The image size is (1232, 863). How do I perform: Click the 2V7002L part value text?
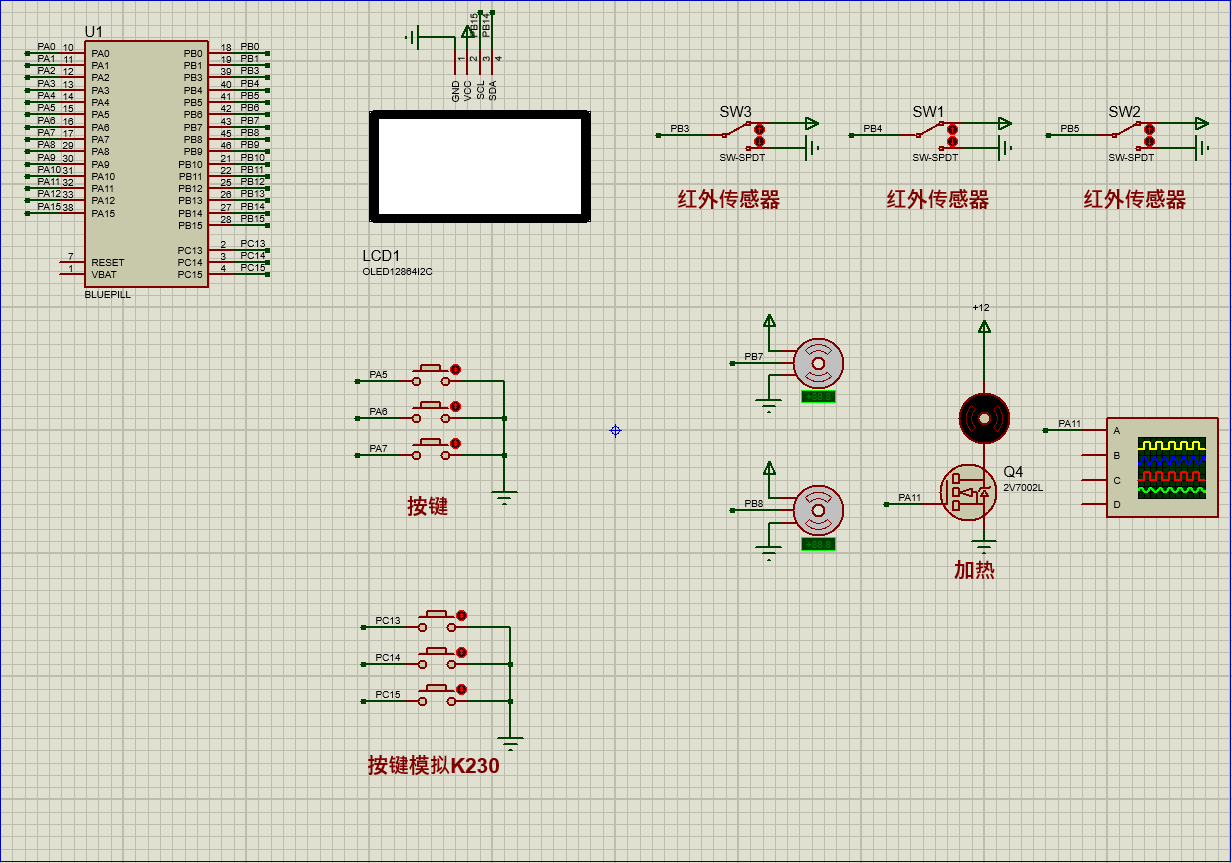(1023, 488)
